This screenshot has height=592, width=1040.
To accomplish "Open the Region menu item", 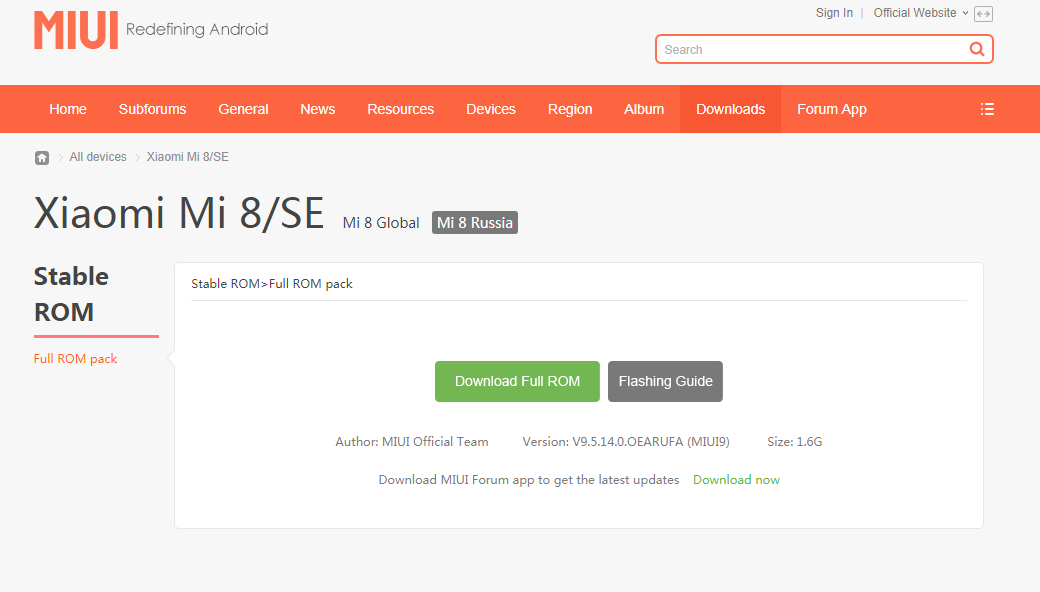I will click(570, 109).
